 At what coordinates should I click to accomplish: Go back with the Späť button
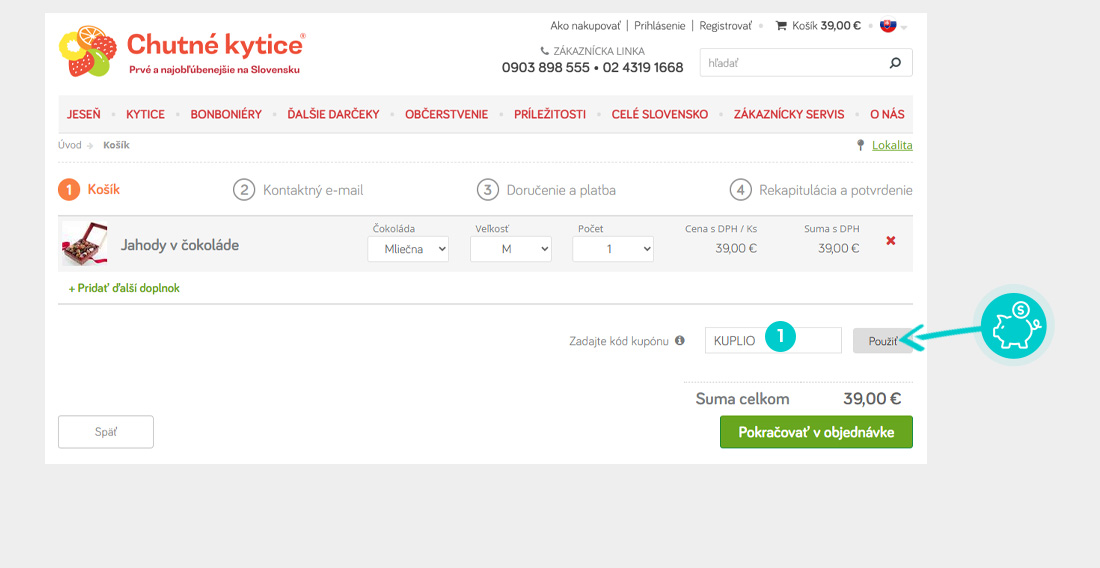pos(106,432)
